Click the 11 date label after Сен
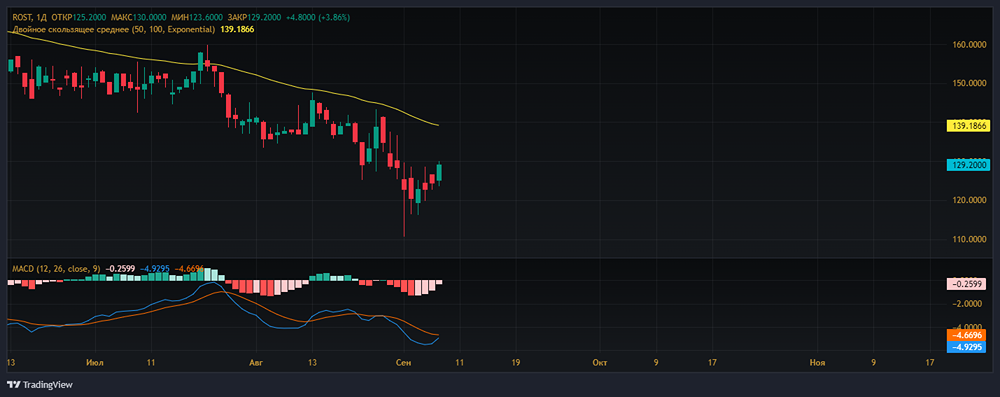The image size is (1000, 397). [x=459, y=363]
